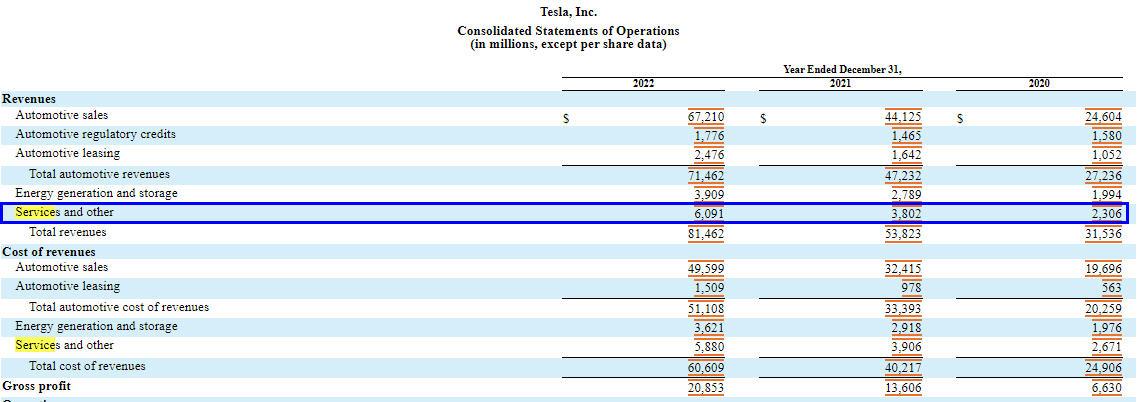Click the 1,580 regulatory credits value

(x=1107, y=136)
